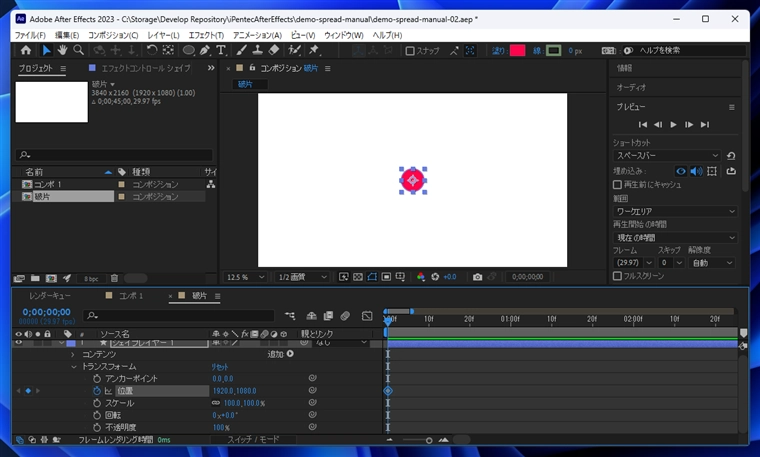The image size is (760, 457).
Task: Open the コンポジション(C) menu
Action: (x=113, y=35)
